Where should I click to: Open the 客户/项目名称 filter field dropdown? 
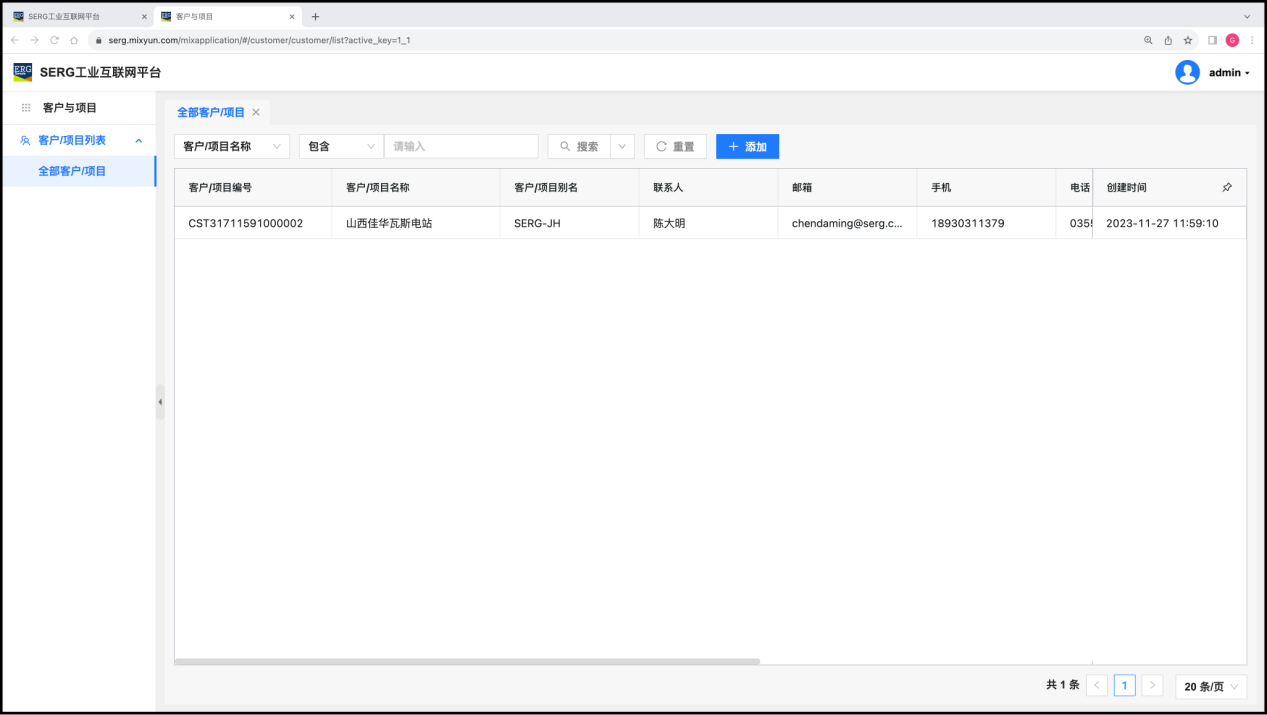(x=232, y=147)
